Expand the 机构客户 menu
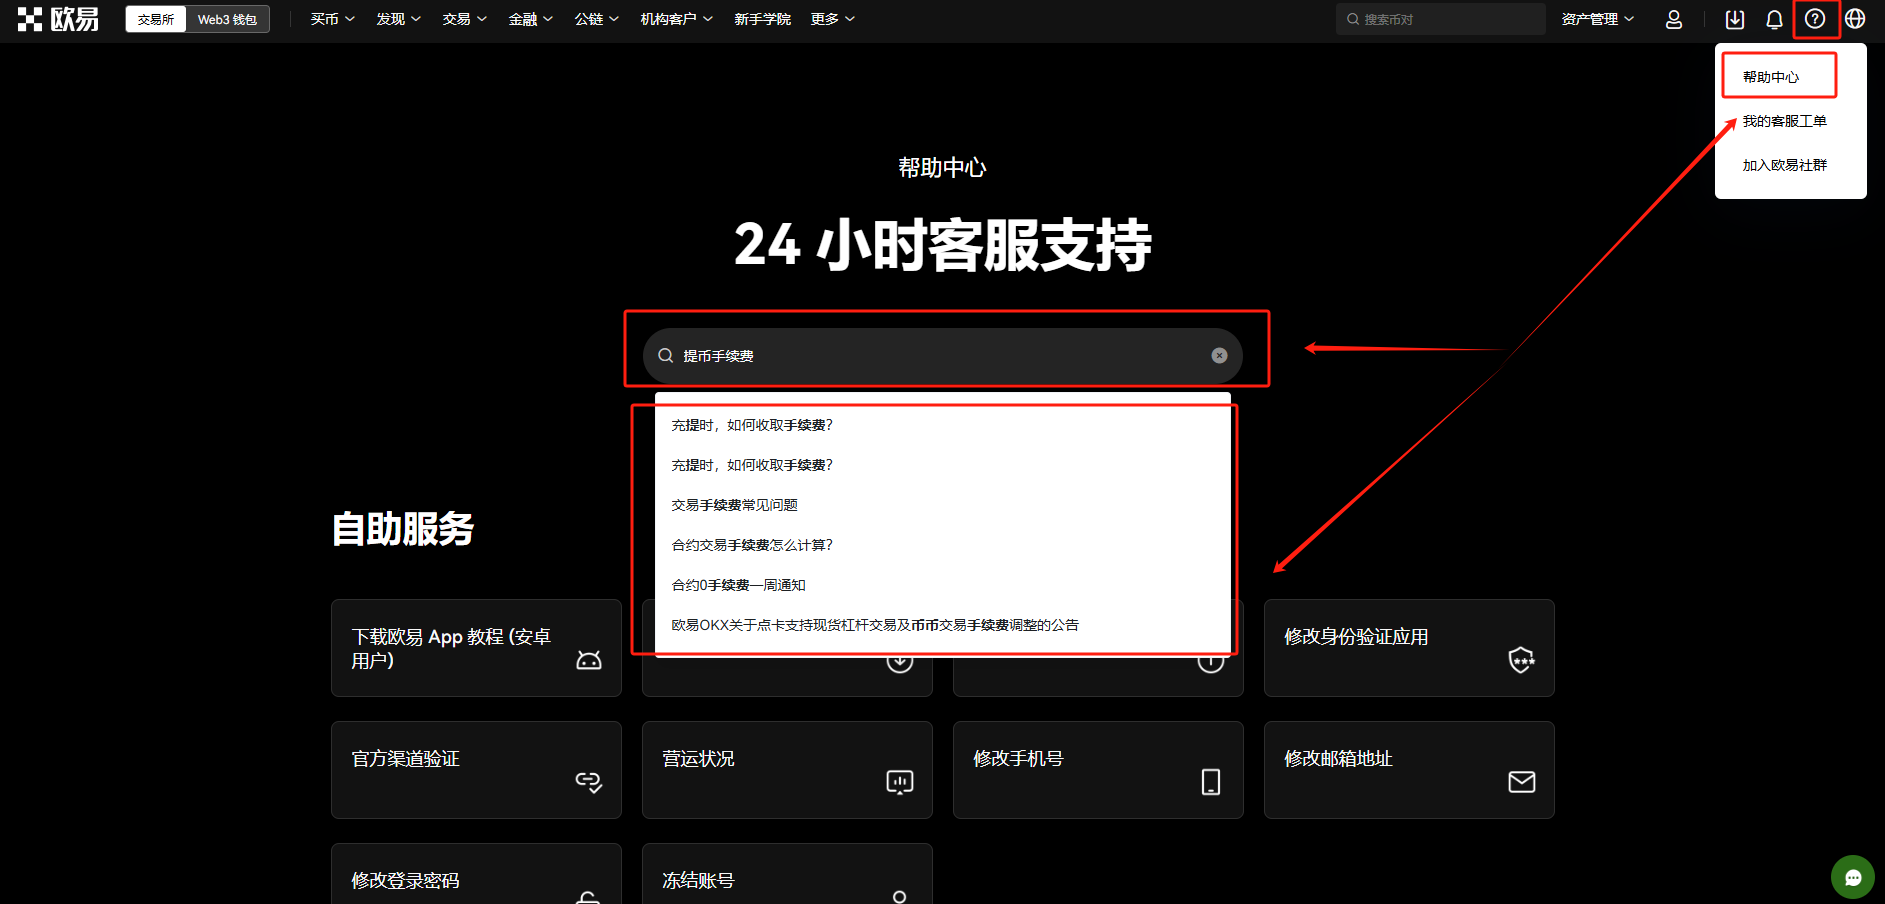This screenshot has height=904, width=1885. tap(676, 19)
